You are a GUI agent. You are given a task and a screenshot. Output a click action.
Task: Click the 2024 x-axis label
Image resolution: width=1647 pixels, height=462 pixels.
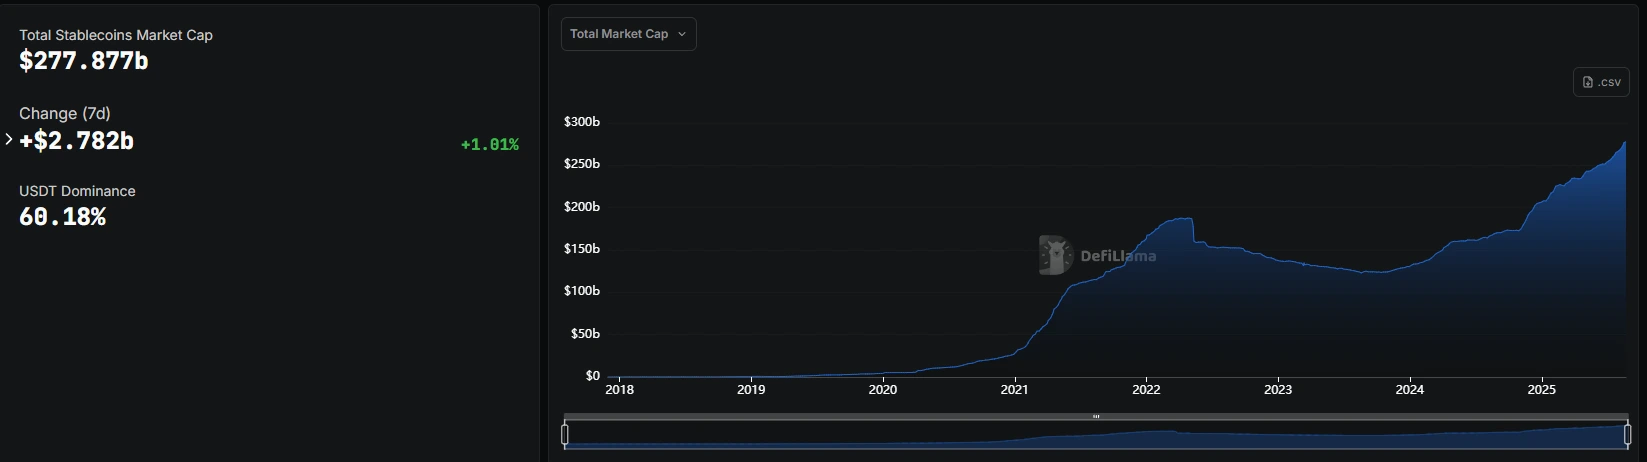click(x=1410, y=390)
